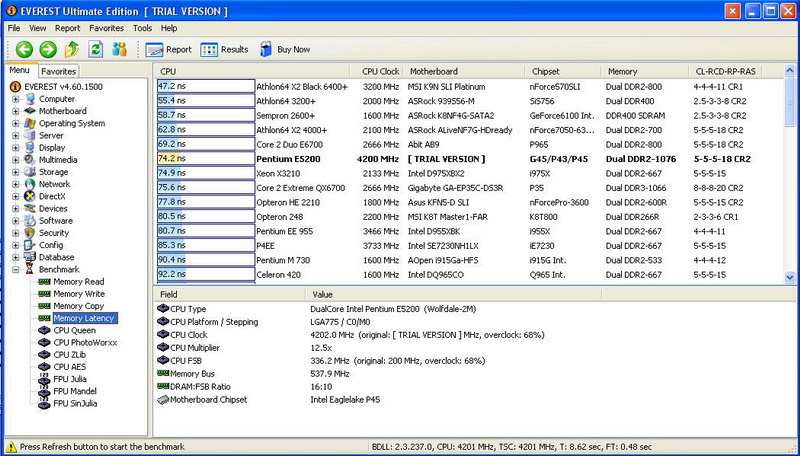Collapse the Benchmark tree node
This screenshot has width=800, height=456.
coord(16,269)
